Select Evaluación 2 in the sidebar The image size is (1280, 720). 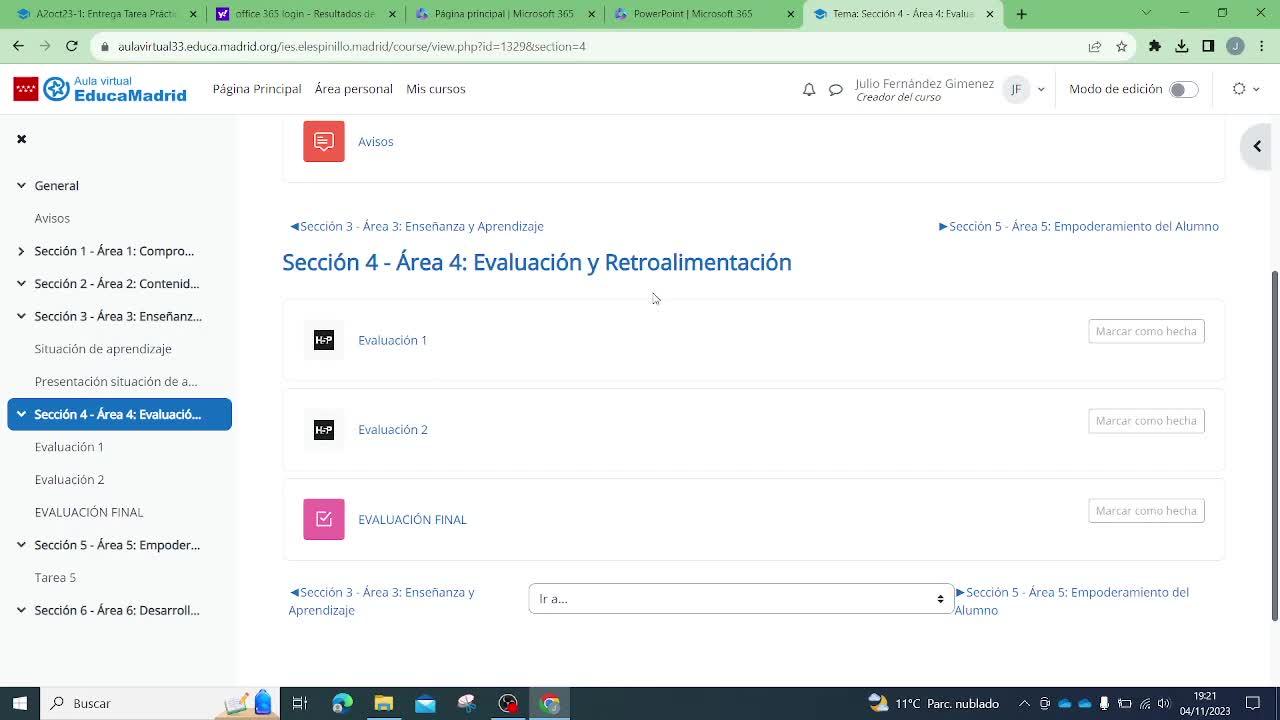tap(69, 479)
